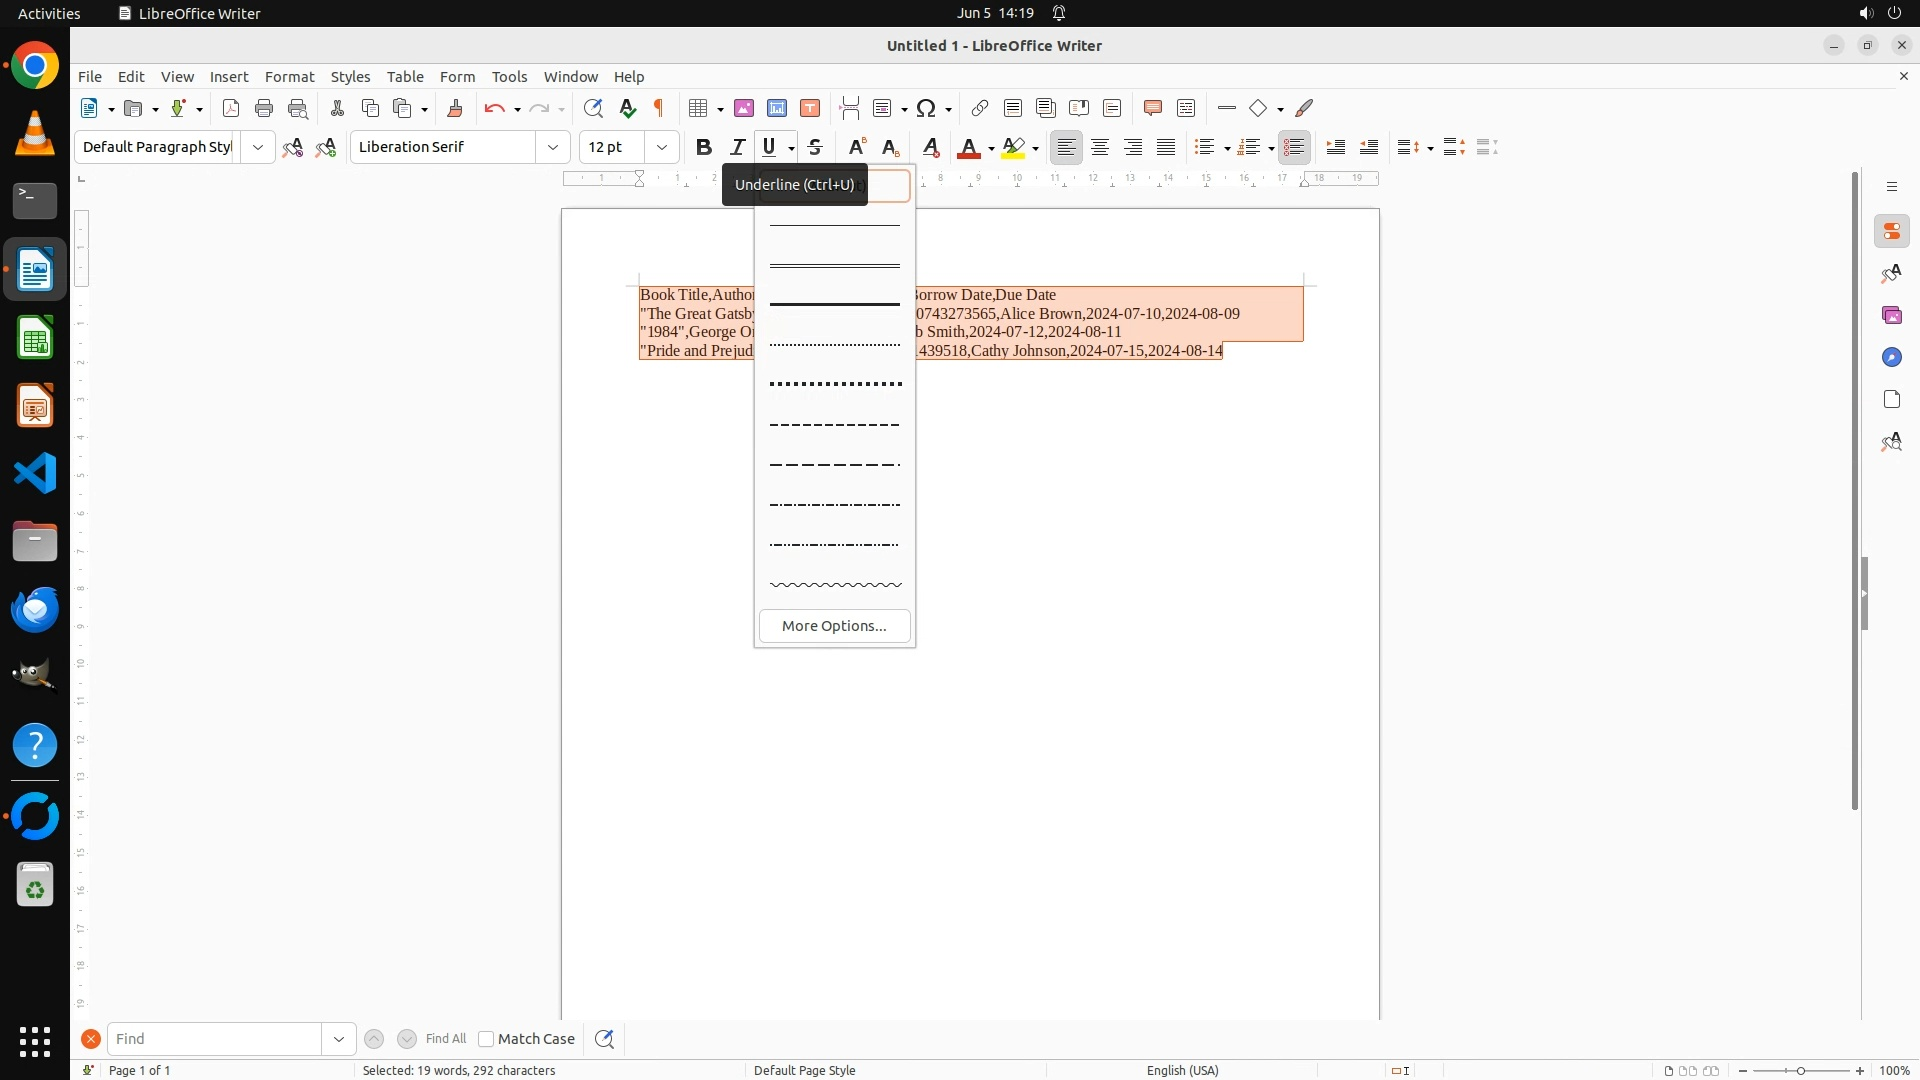1920x1080 pixels.
Task: Click the More Options... button
Action: click(834, 626)
